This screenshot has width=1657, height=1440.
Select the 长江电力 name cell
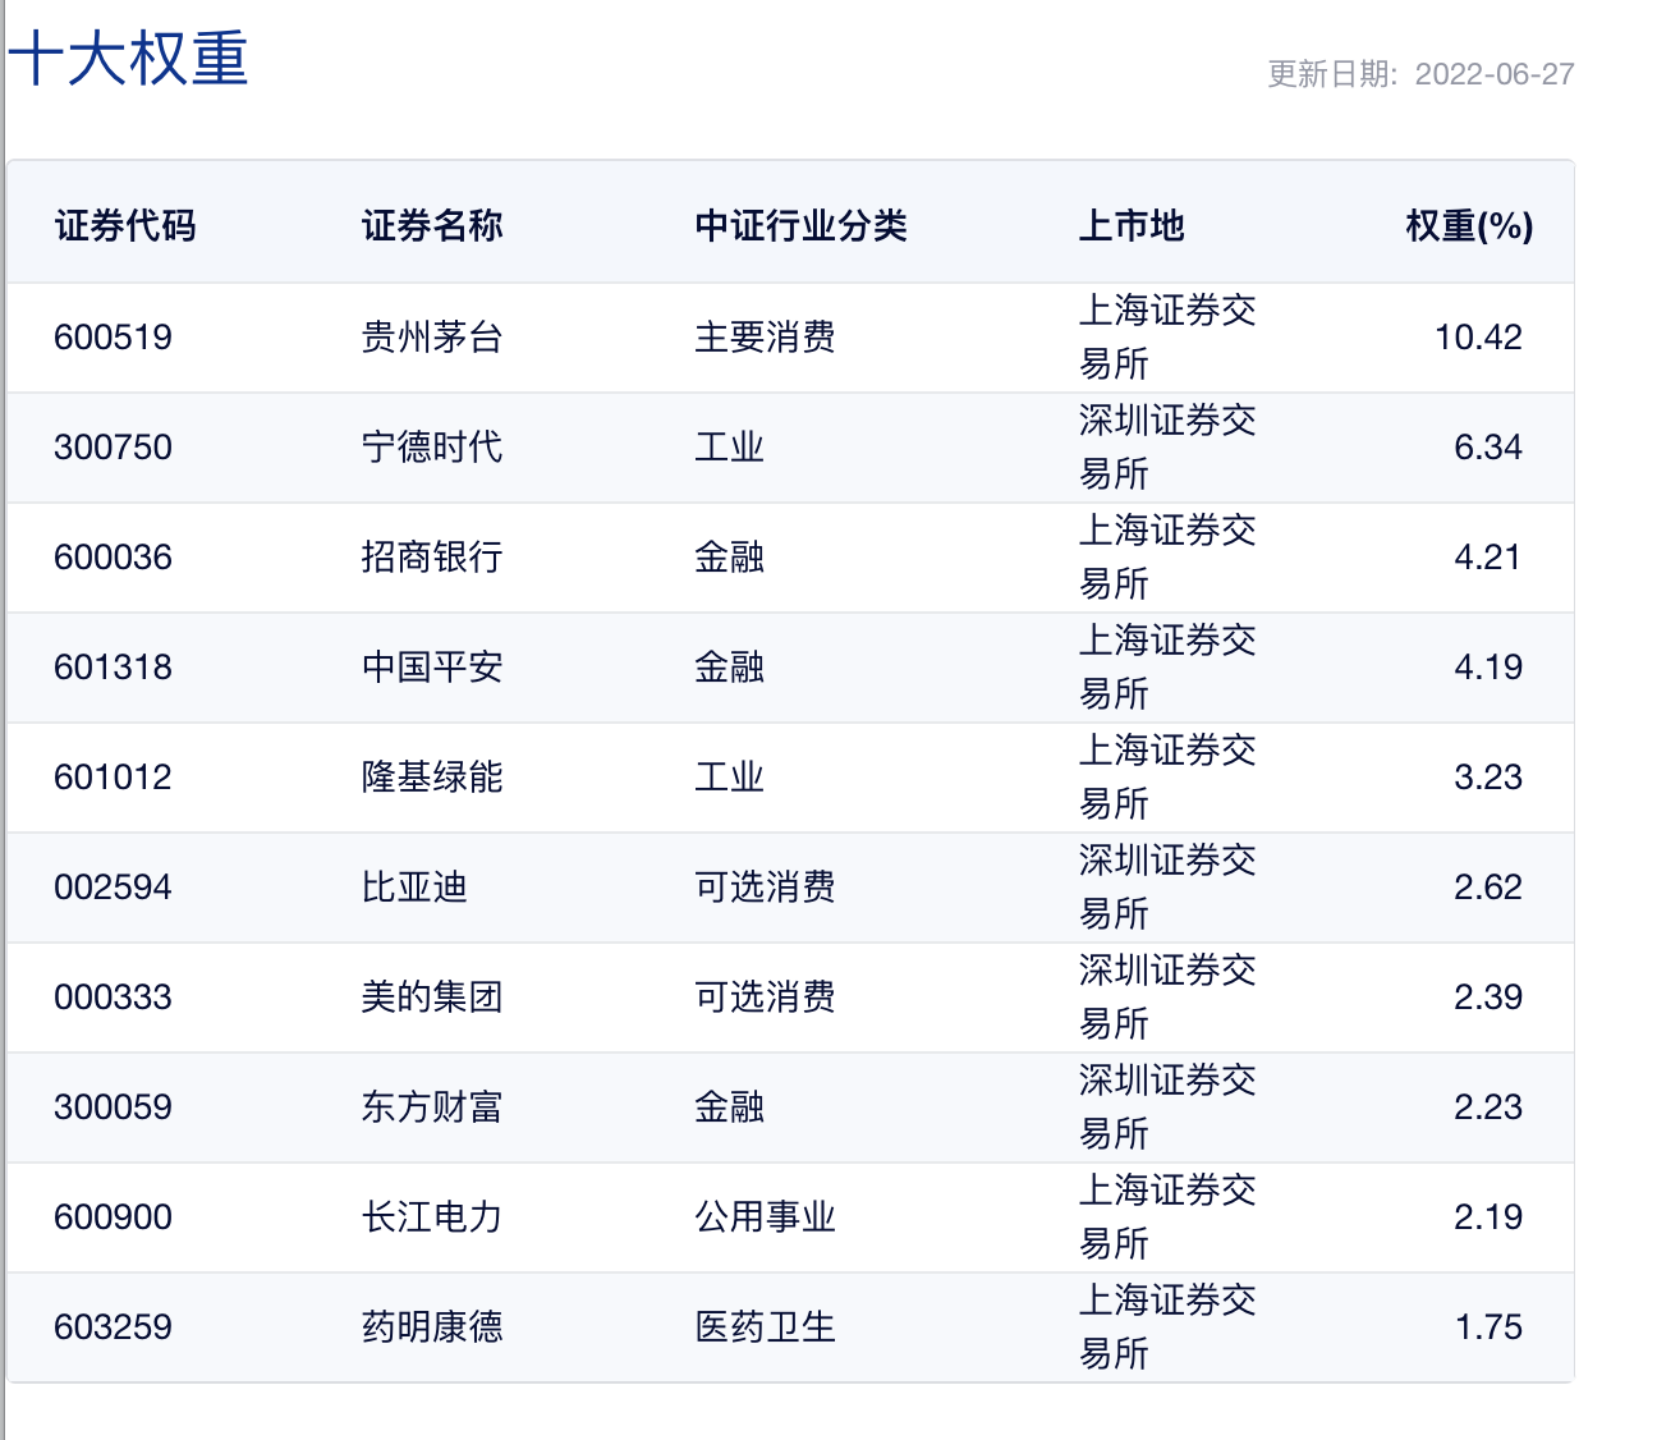pyautogui.click(x=432, y=1217)
